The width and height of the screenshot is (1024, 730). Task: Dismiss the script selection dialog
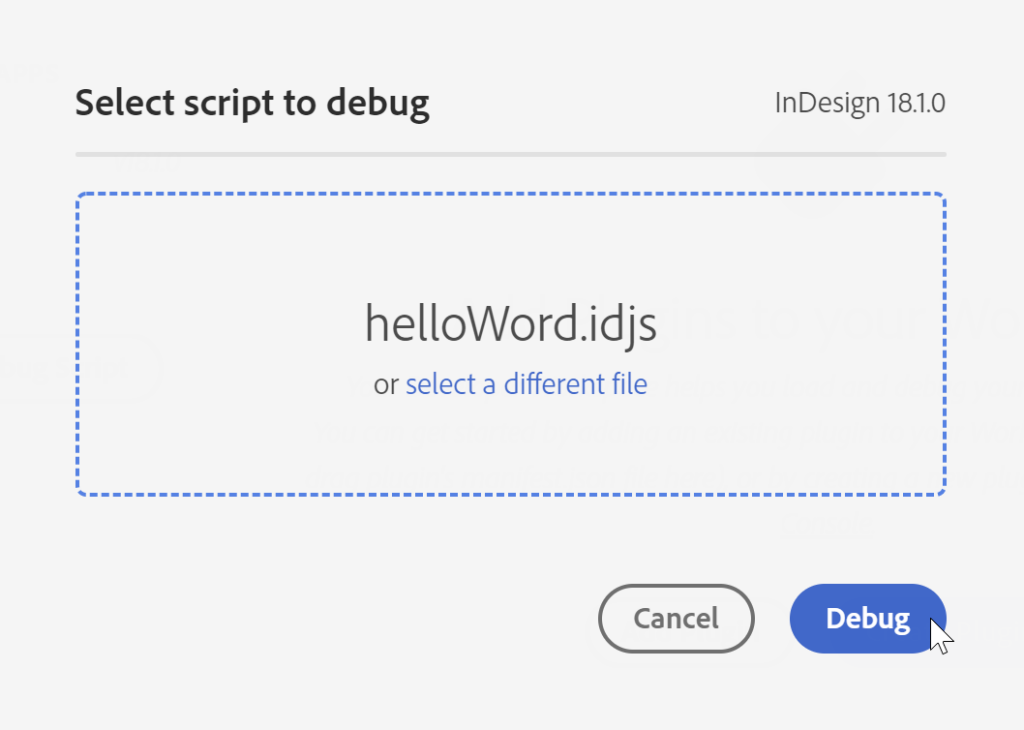click(676, 618)
